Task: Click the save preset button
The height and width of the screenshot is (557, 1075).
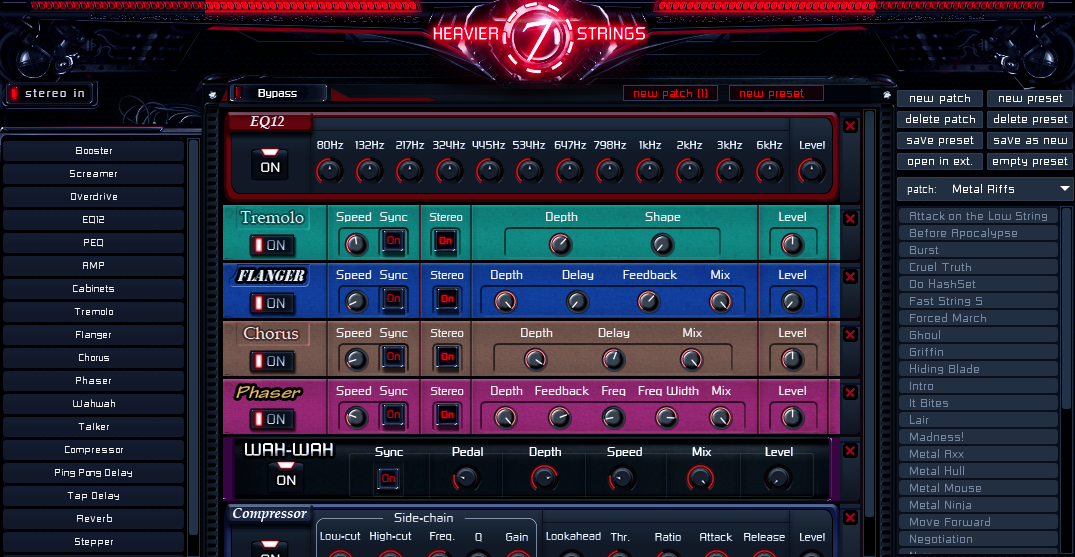Action: click(940, 141)
